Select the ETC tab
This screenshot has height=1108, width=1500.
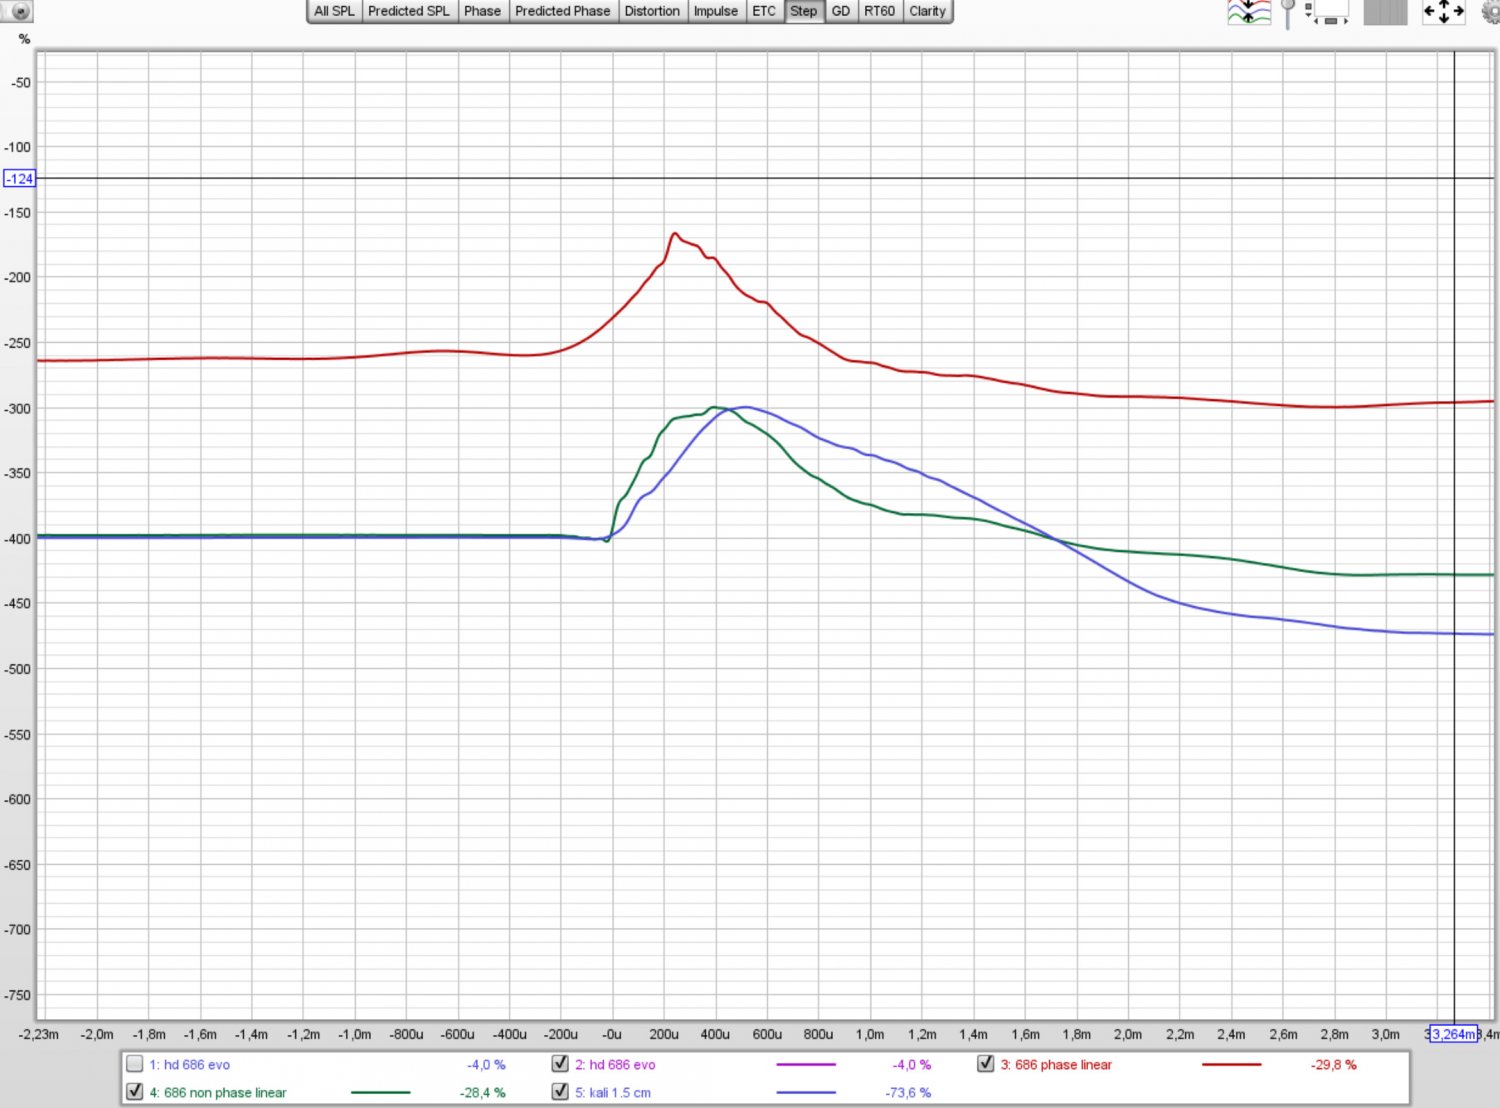coord(764,11)
